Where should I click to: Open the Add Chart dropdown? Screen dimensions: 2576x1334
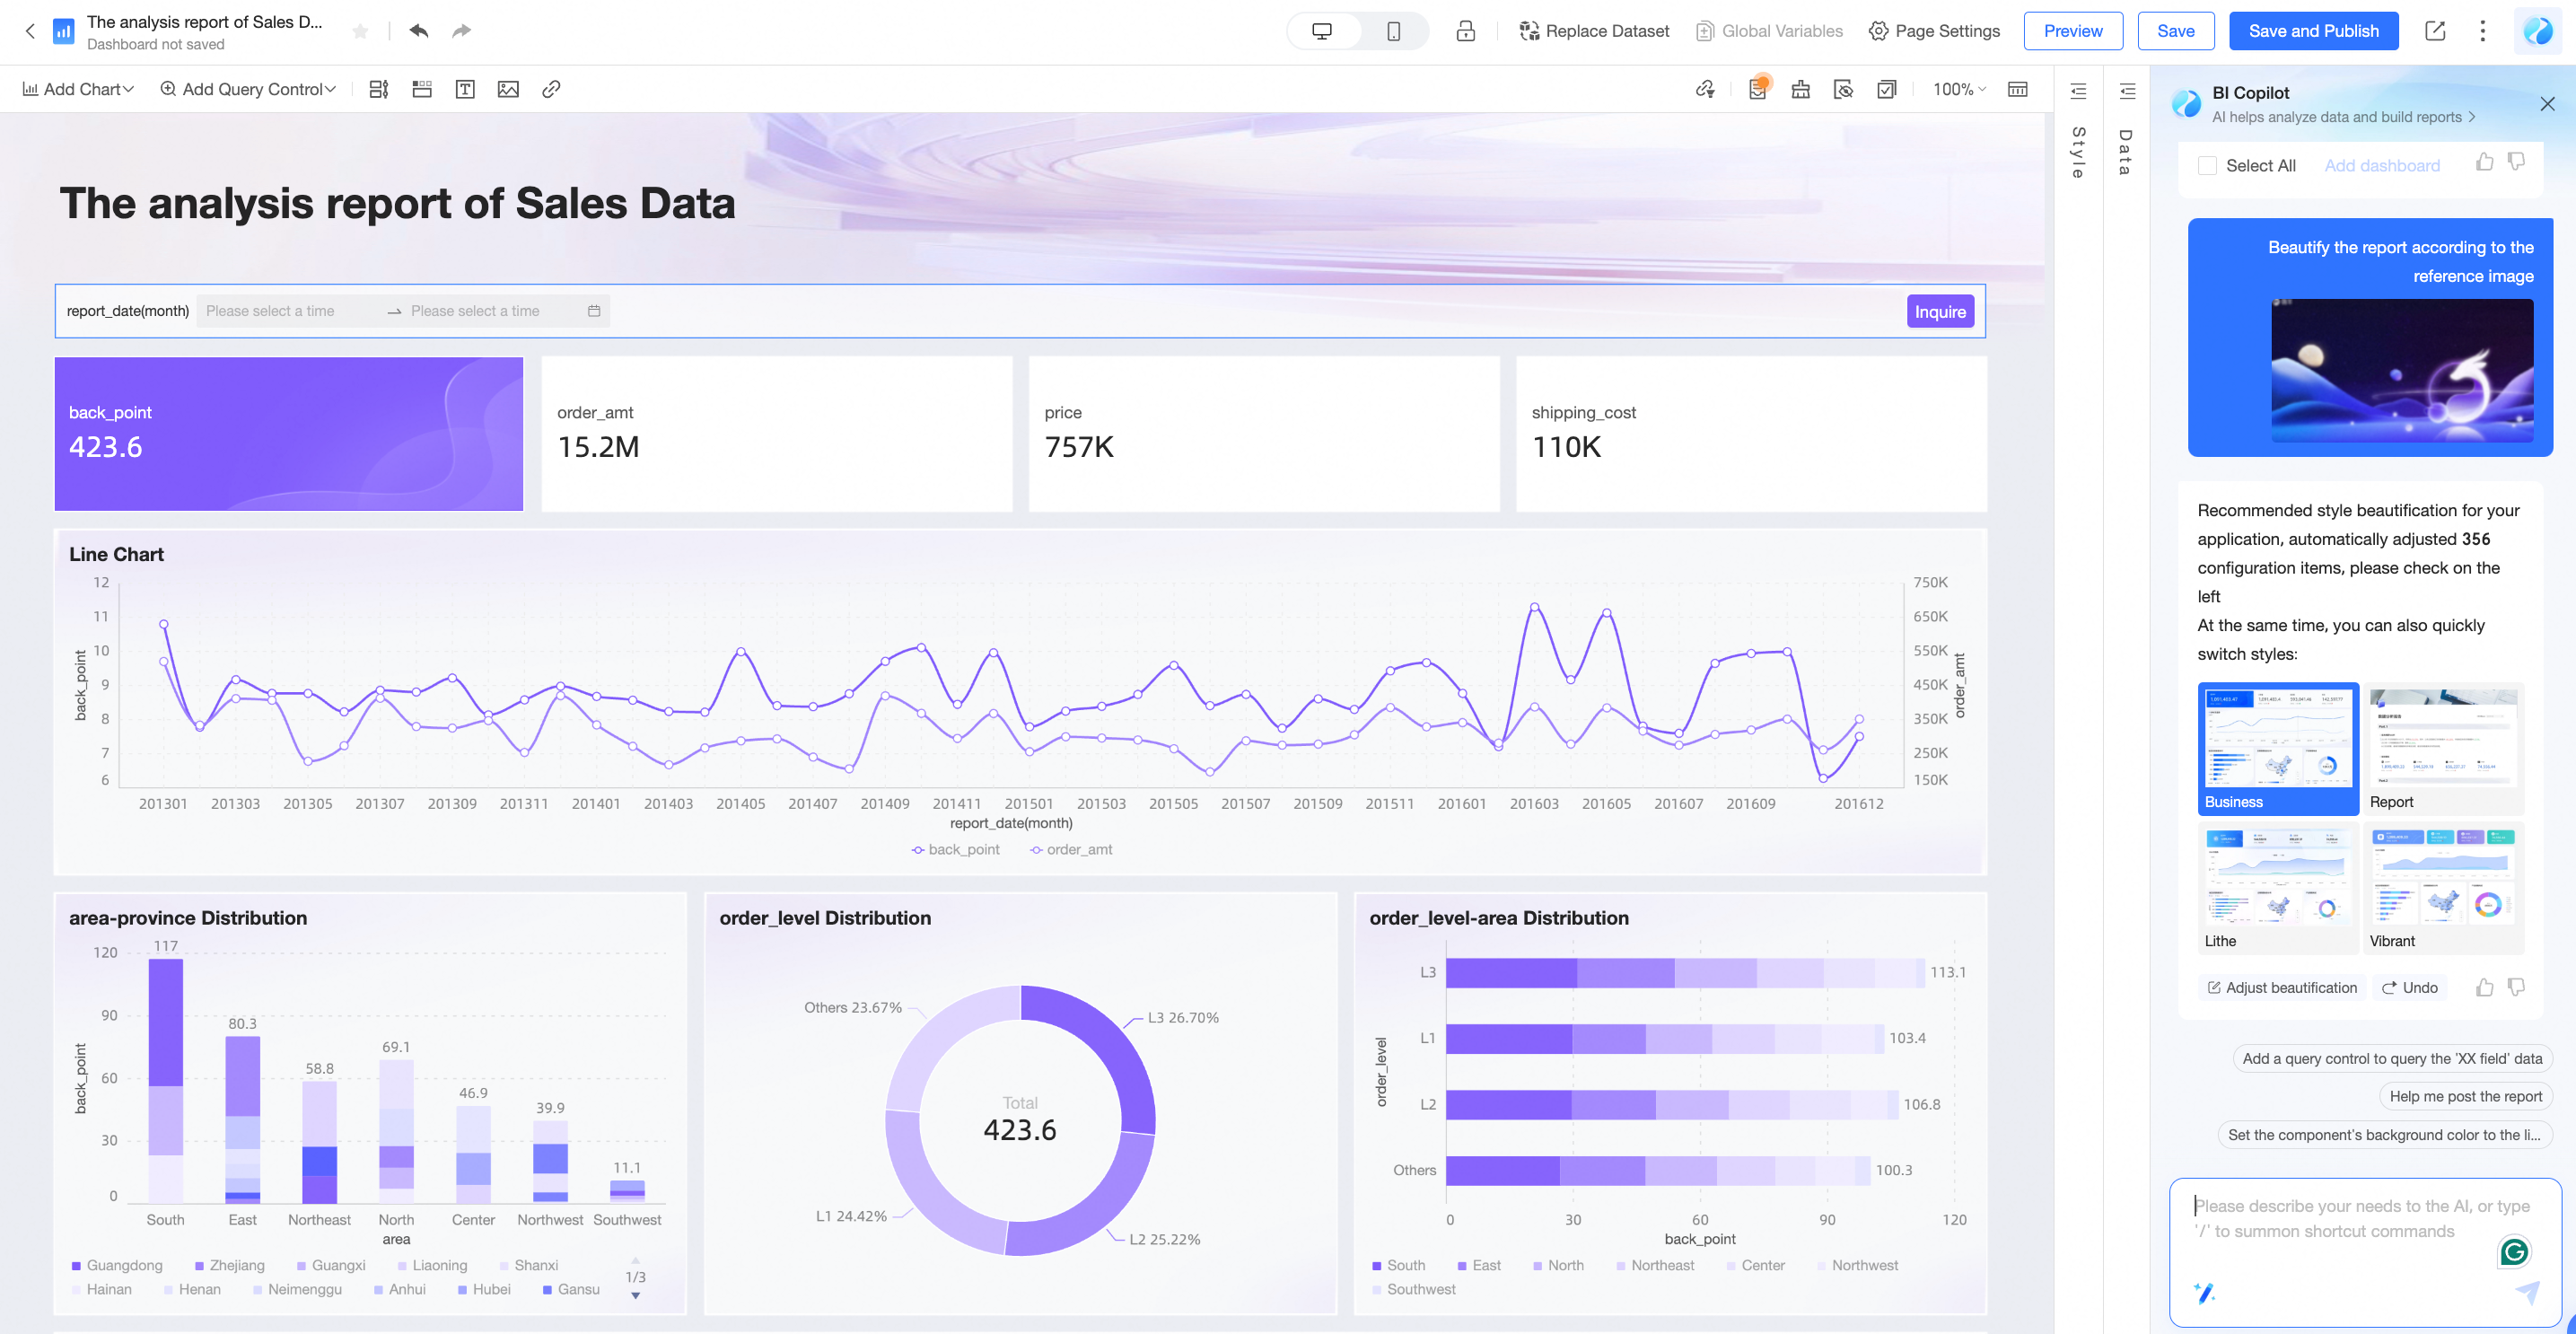78,89
